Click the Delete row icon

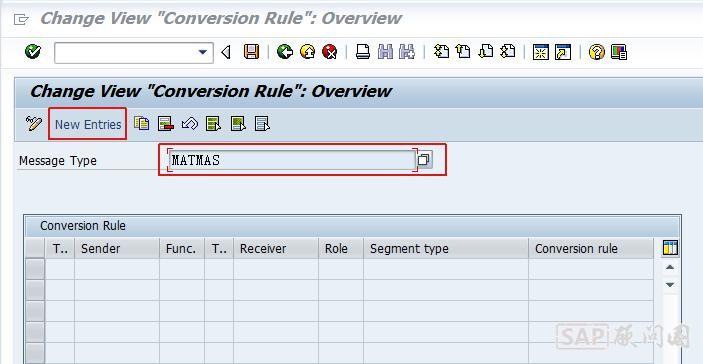point(166,123)
